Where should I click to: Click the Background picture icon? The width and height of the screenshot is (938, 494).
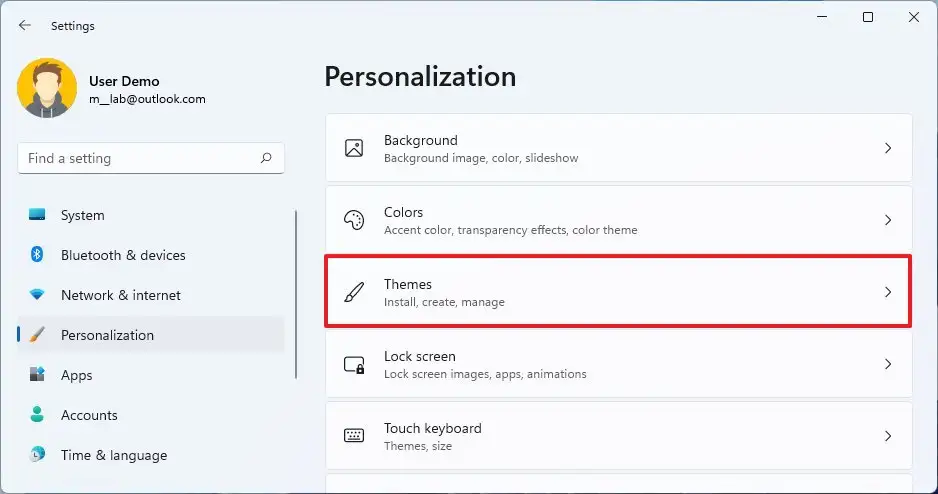coord(354,148)
